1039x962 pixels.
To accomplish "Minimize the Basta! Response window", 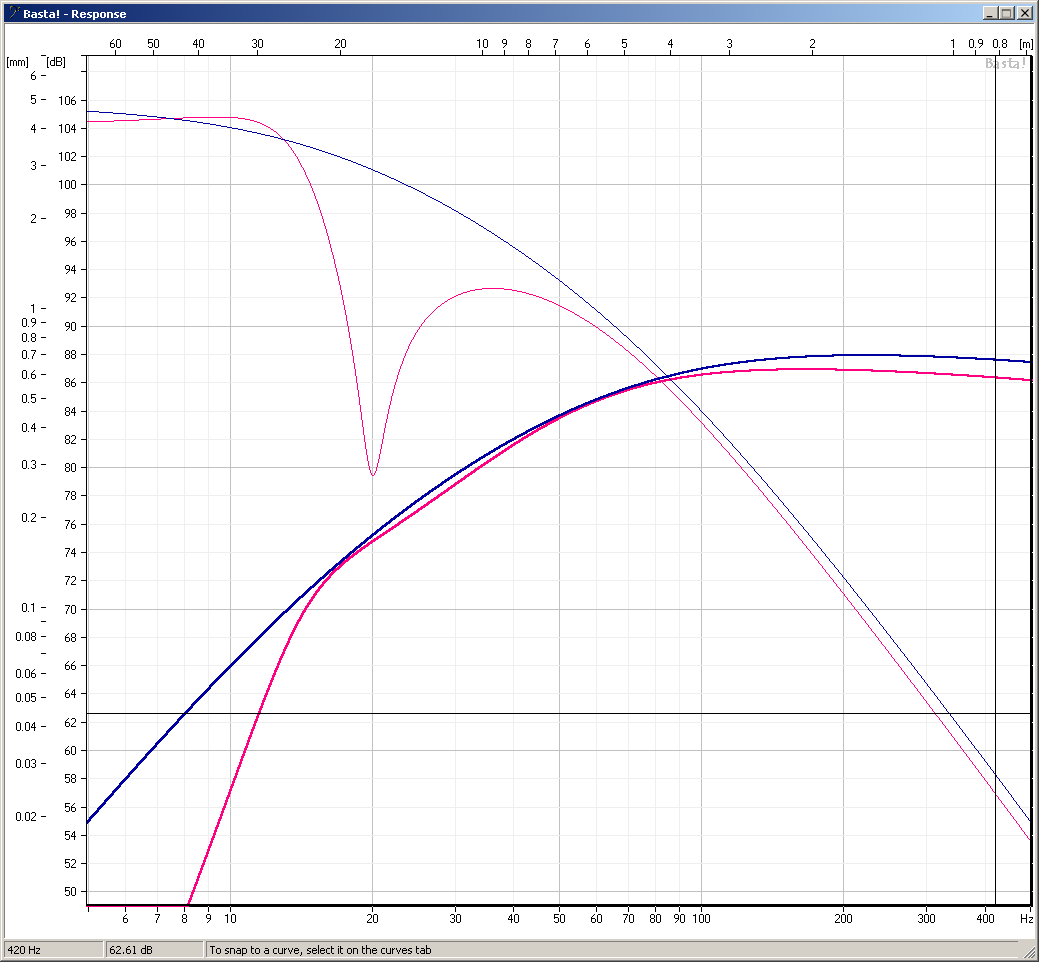I will 990,14.
